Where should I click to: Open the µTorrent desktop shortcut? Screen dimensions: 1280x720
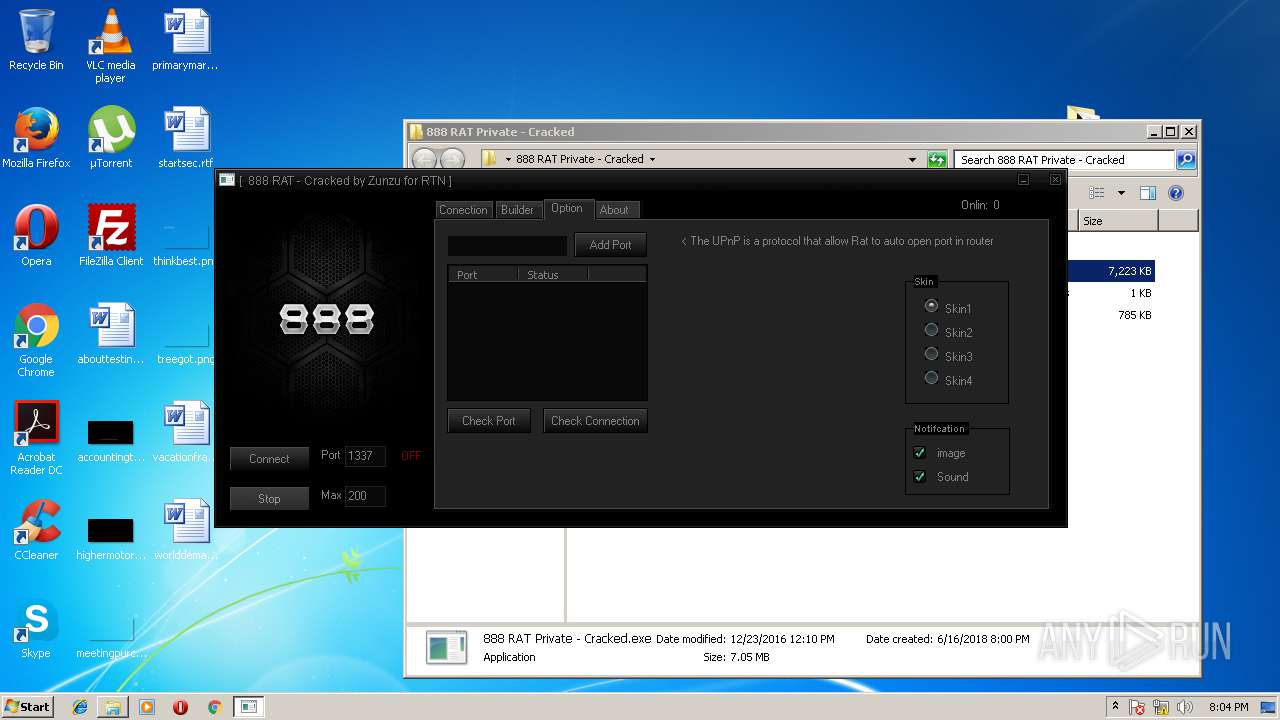(x=111, y=138)
